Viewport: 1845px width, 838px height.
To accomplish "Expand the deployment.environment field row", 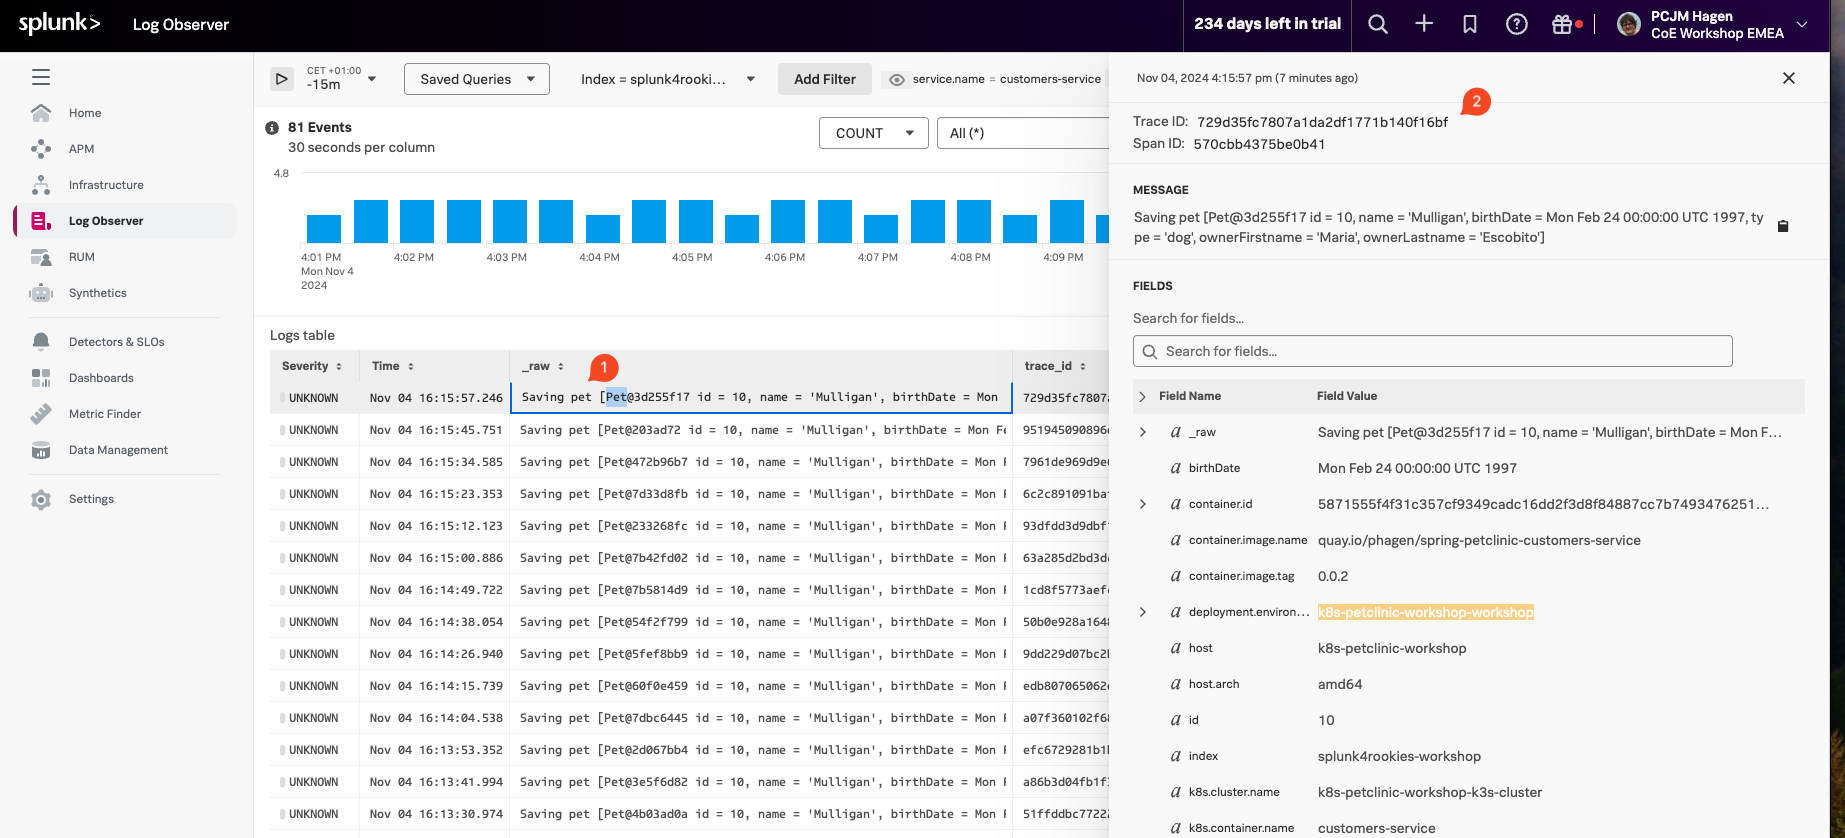I will pyautogui.click(x=1143, y=612).
